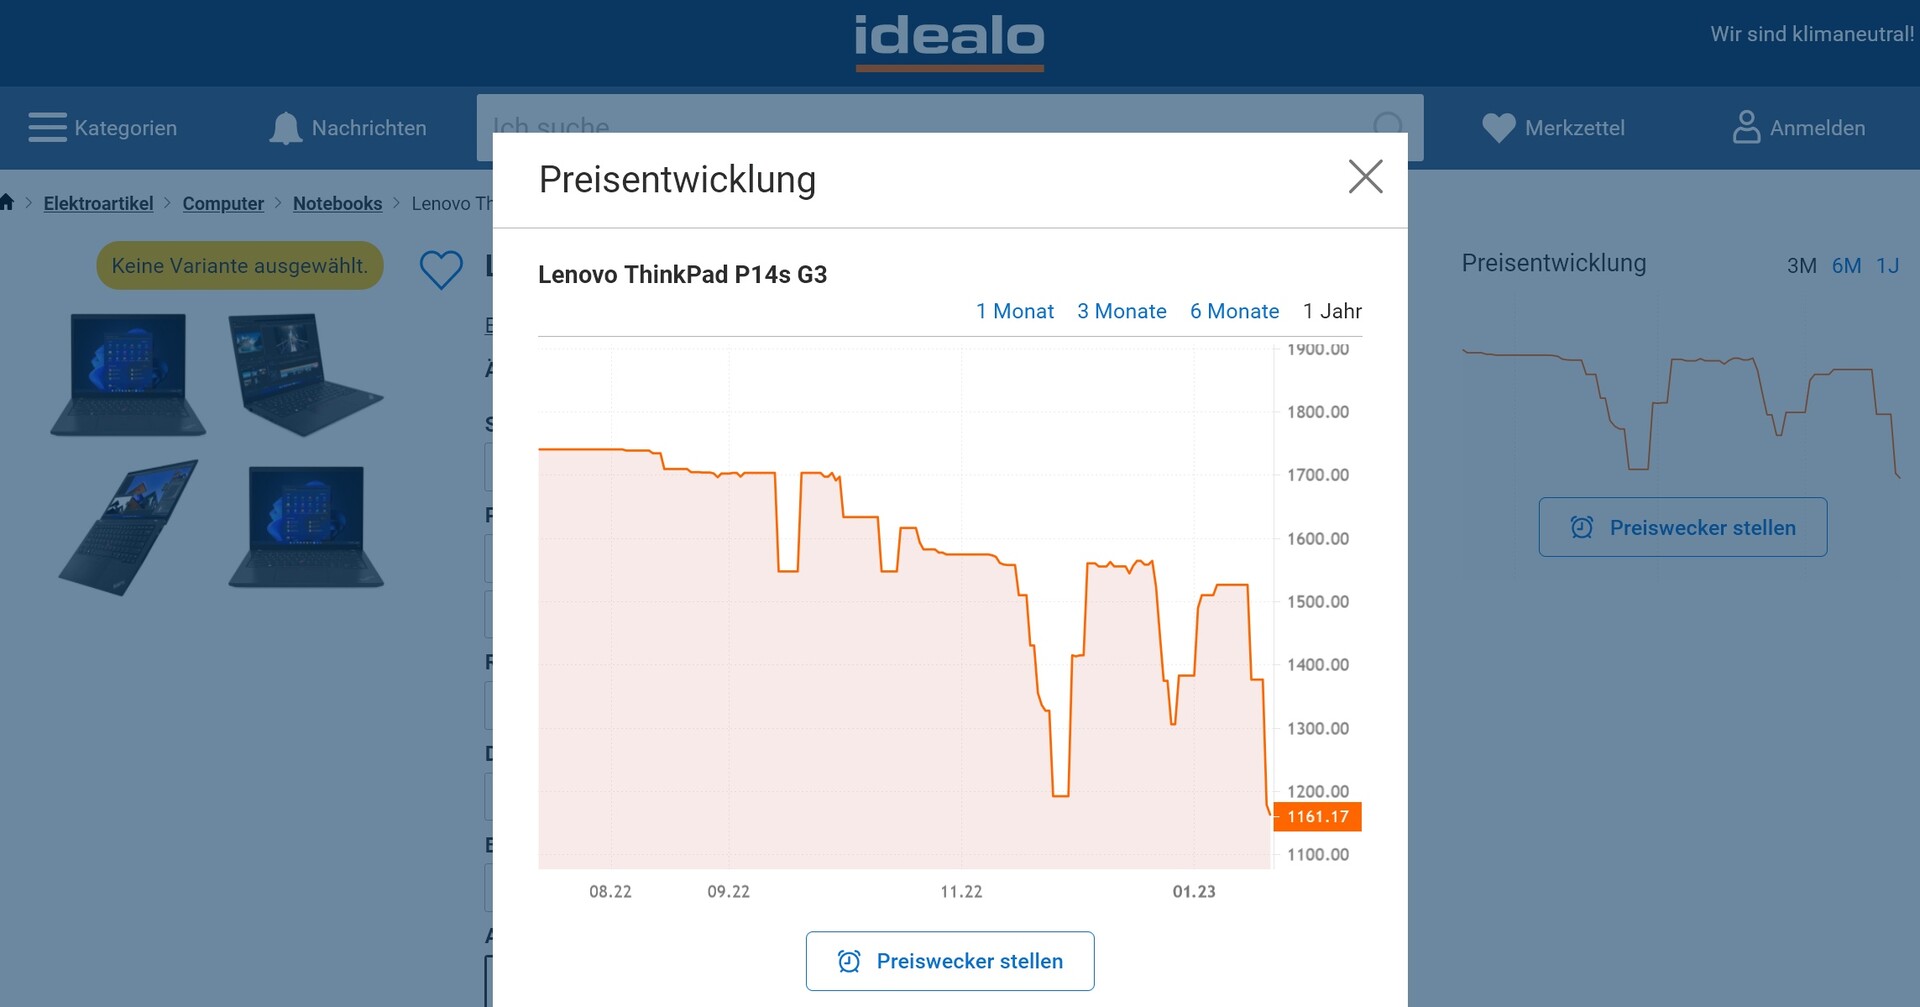The height and width of the screenshot is (1007, 1920).
Task: Select the 1 Jahr range
Action: click(1332, 311)
